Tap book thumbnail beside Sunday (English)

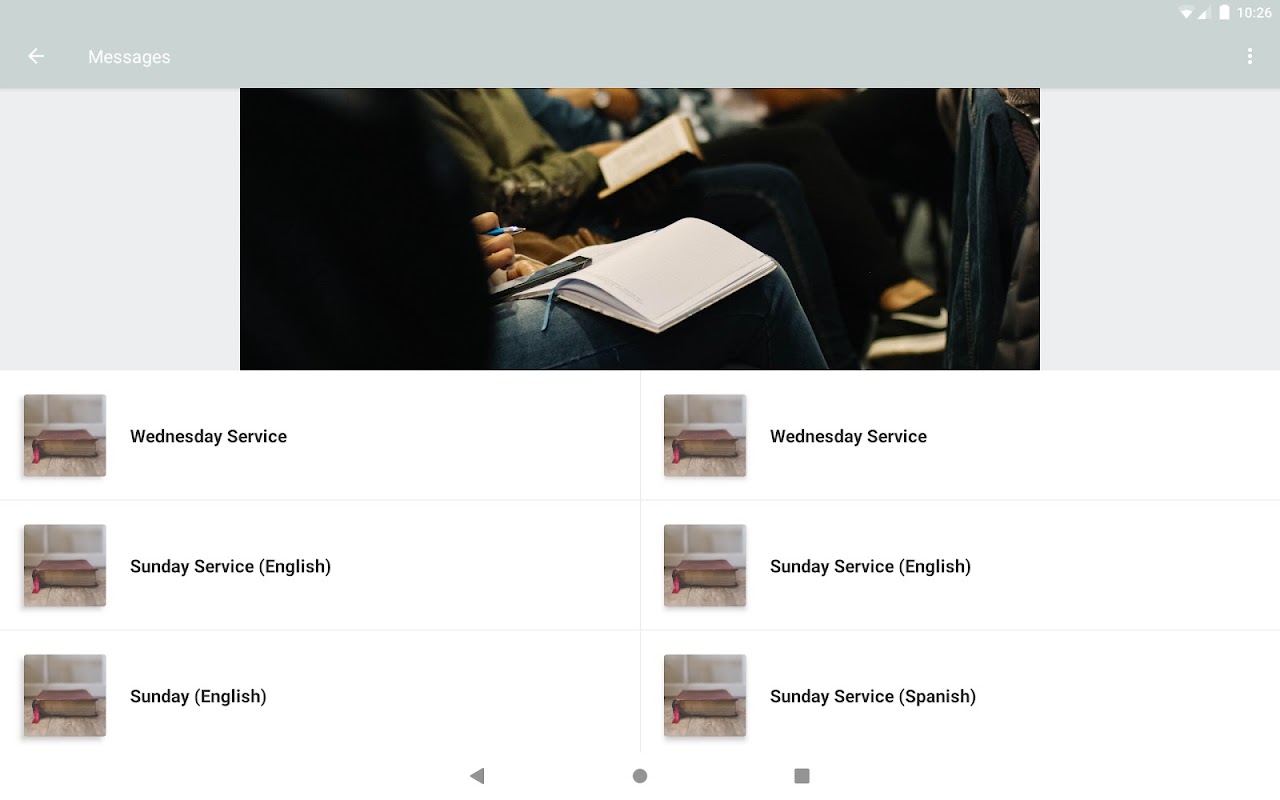pyautogui.click(x=65, y=695)
